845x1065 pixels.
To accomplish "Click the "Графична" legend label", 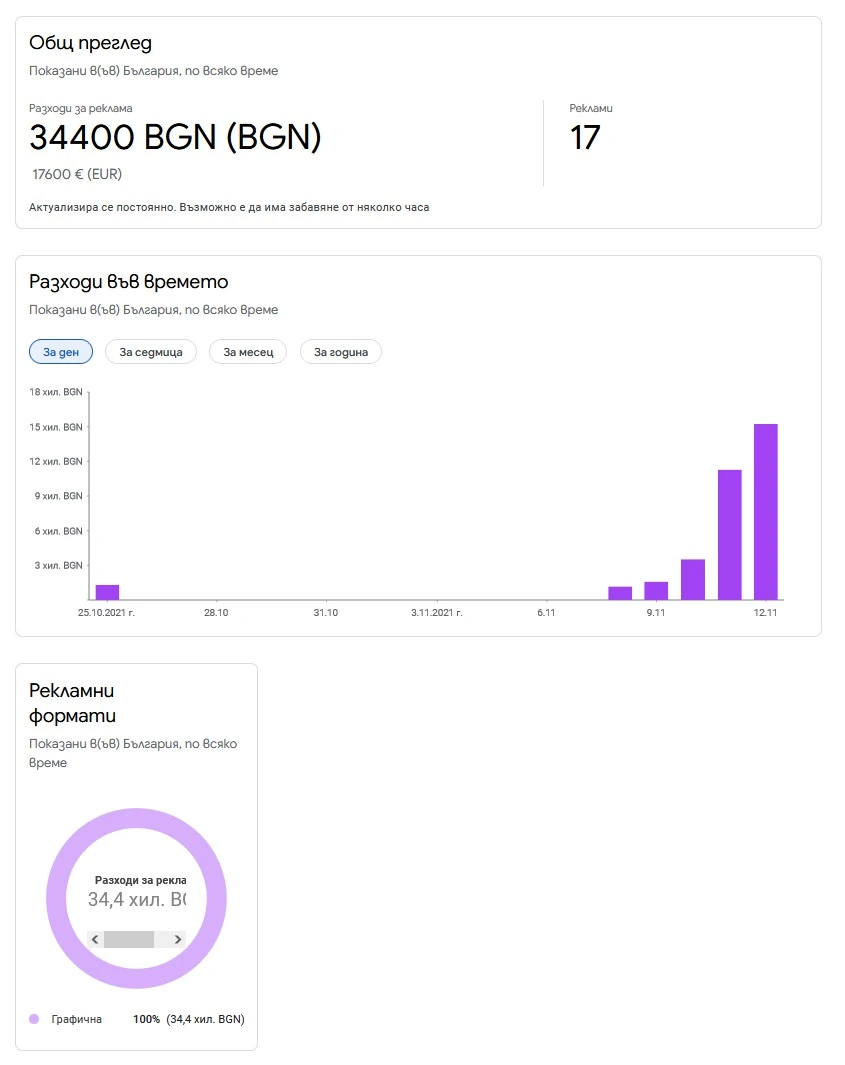I will coord(77,1019).
